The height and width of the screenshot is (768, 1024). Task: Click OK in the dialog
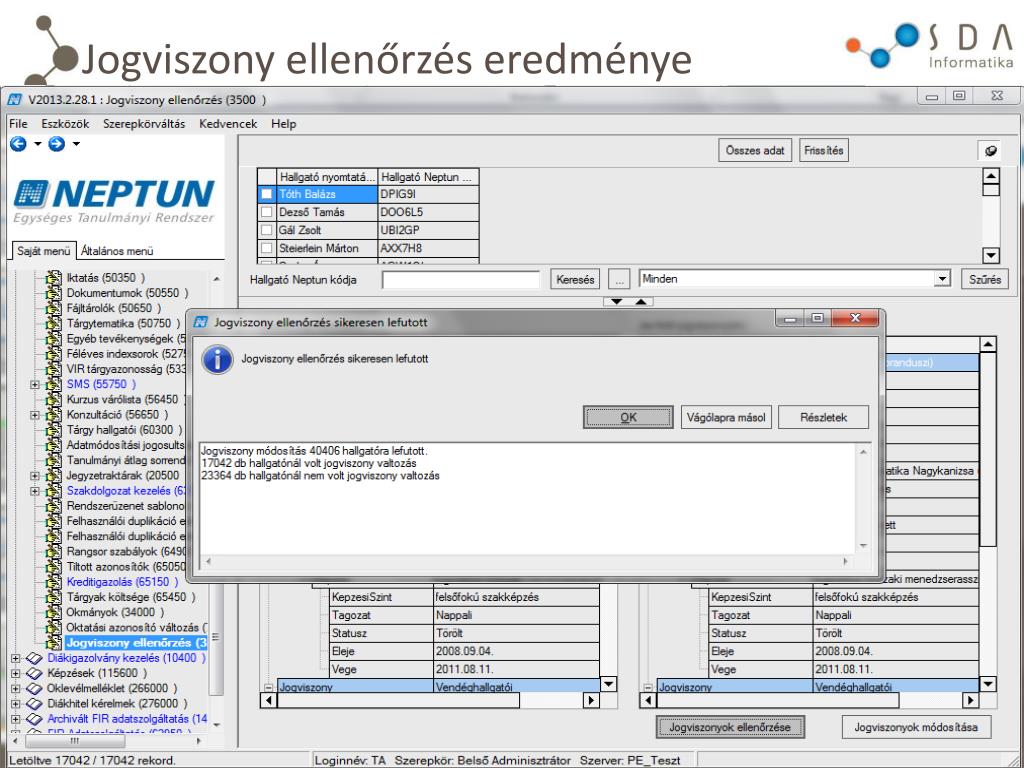tap(628, 417)
